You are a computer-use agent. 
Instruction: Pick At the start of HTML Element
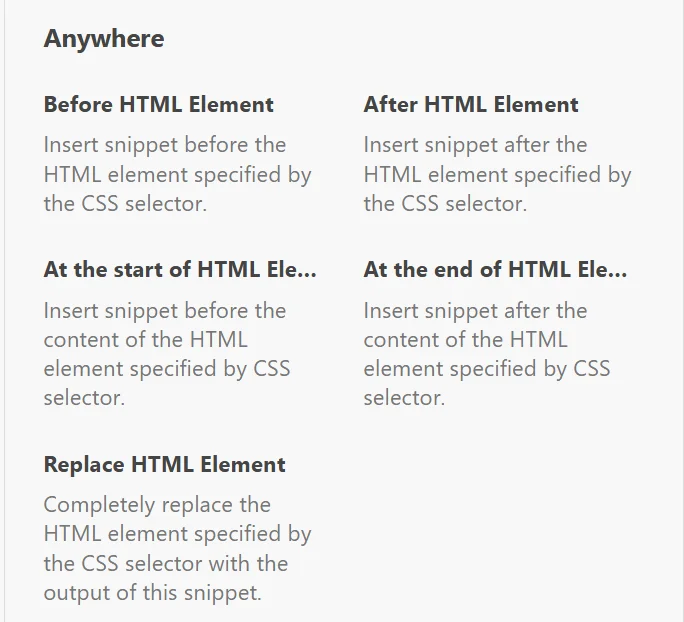180,270
